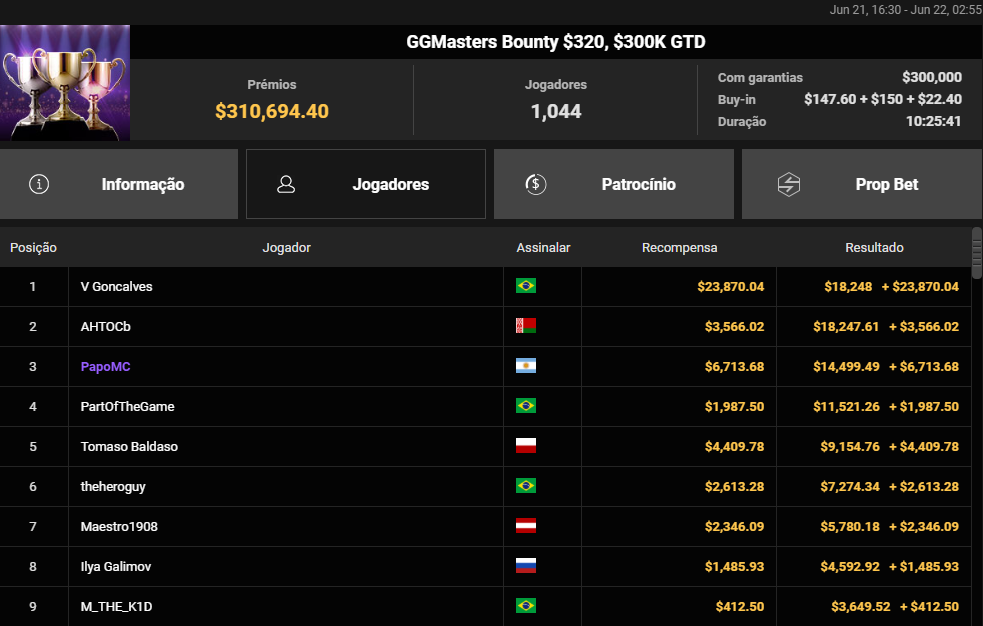Sort by the Posição column header

click(x=33, y=248)
